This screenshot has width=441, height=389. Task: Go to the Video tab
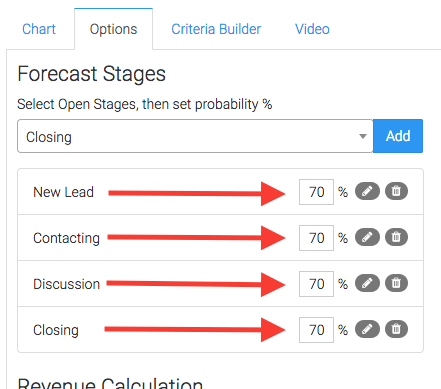click(312, 29)
